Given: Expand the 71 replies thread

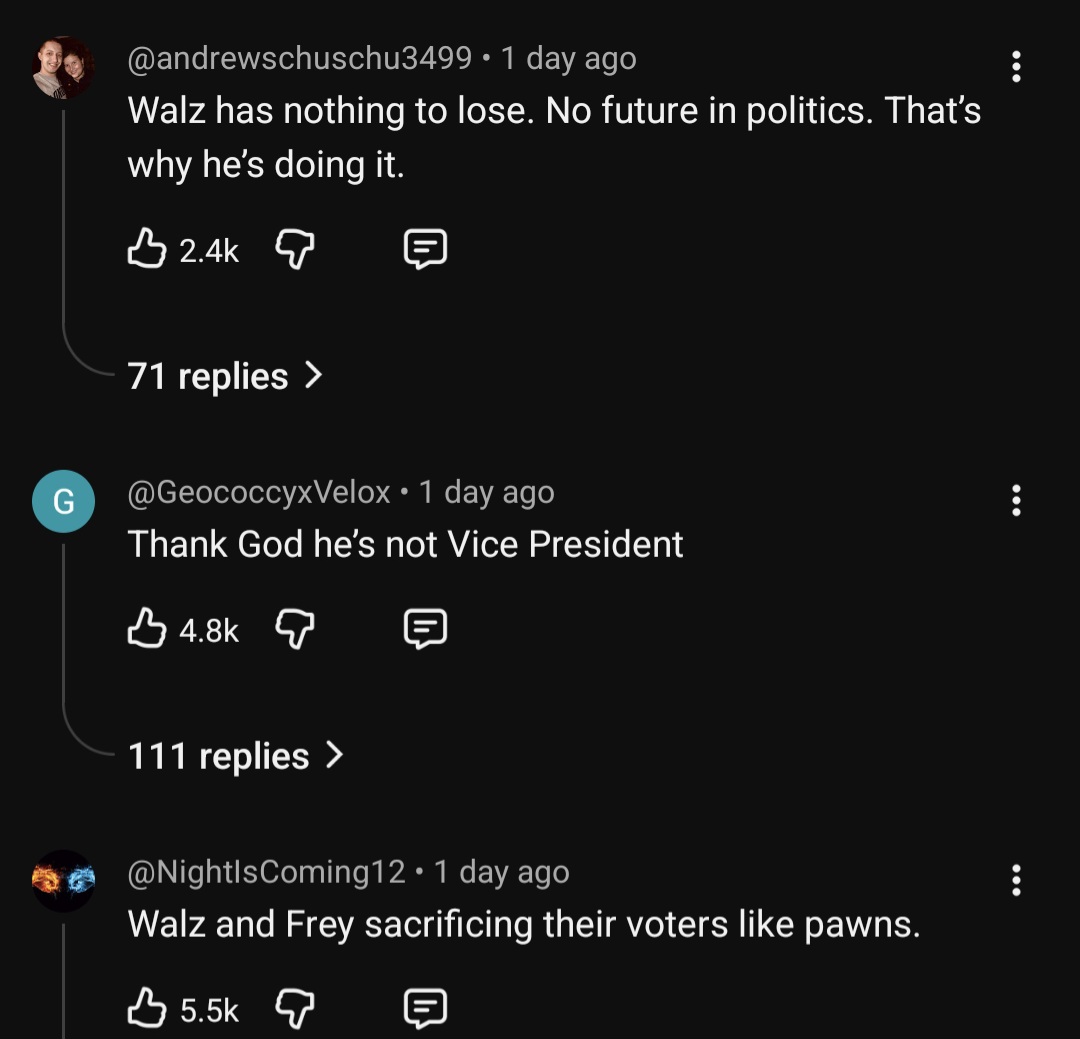Looking at the screenshot, I should [x=225, y=377].
